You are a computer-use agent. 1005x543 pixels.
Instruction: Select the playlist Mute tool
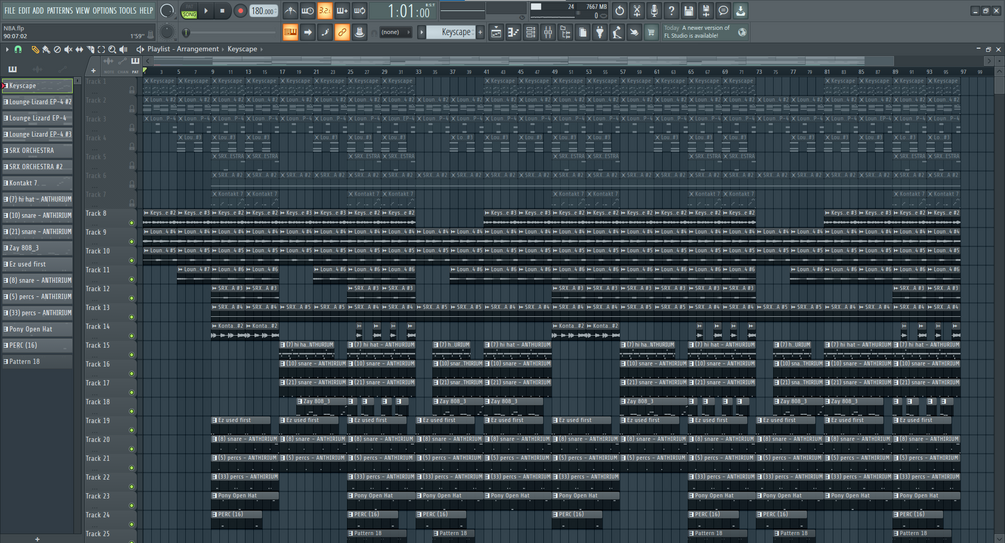click(x=68, y=49)
